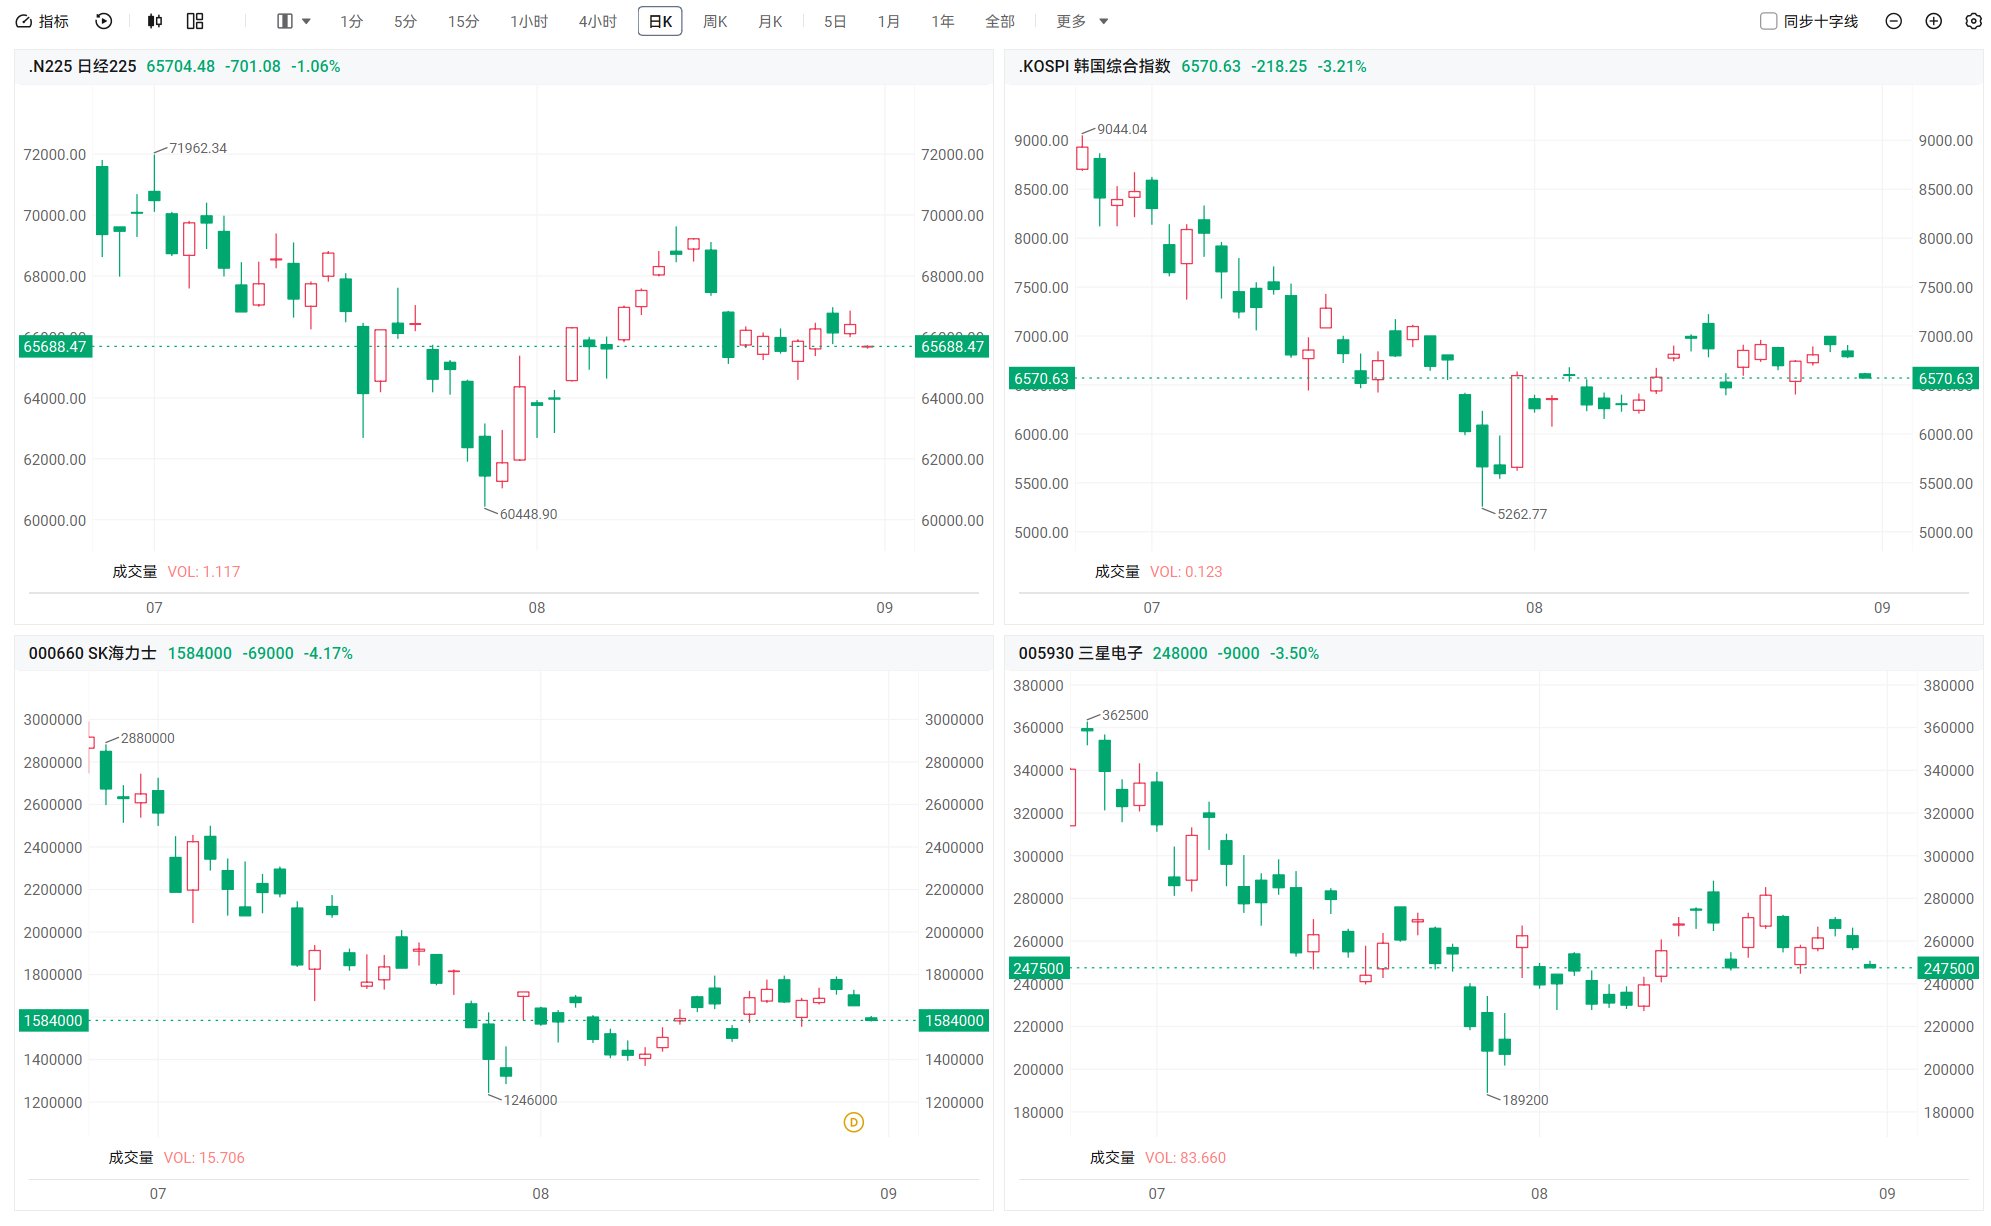Enable the 同步十字线 checkbox
The height and width of the screenshot is (1226, 1991).
point(1768,21)
